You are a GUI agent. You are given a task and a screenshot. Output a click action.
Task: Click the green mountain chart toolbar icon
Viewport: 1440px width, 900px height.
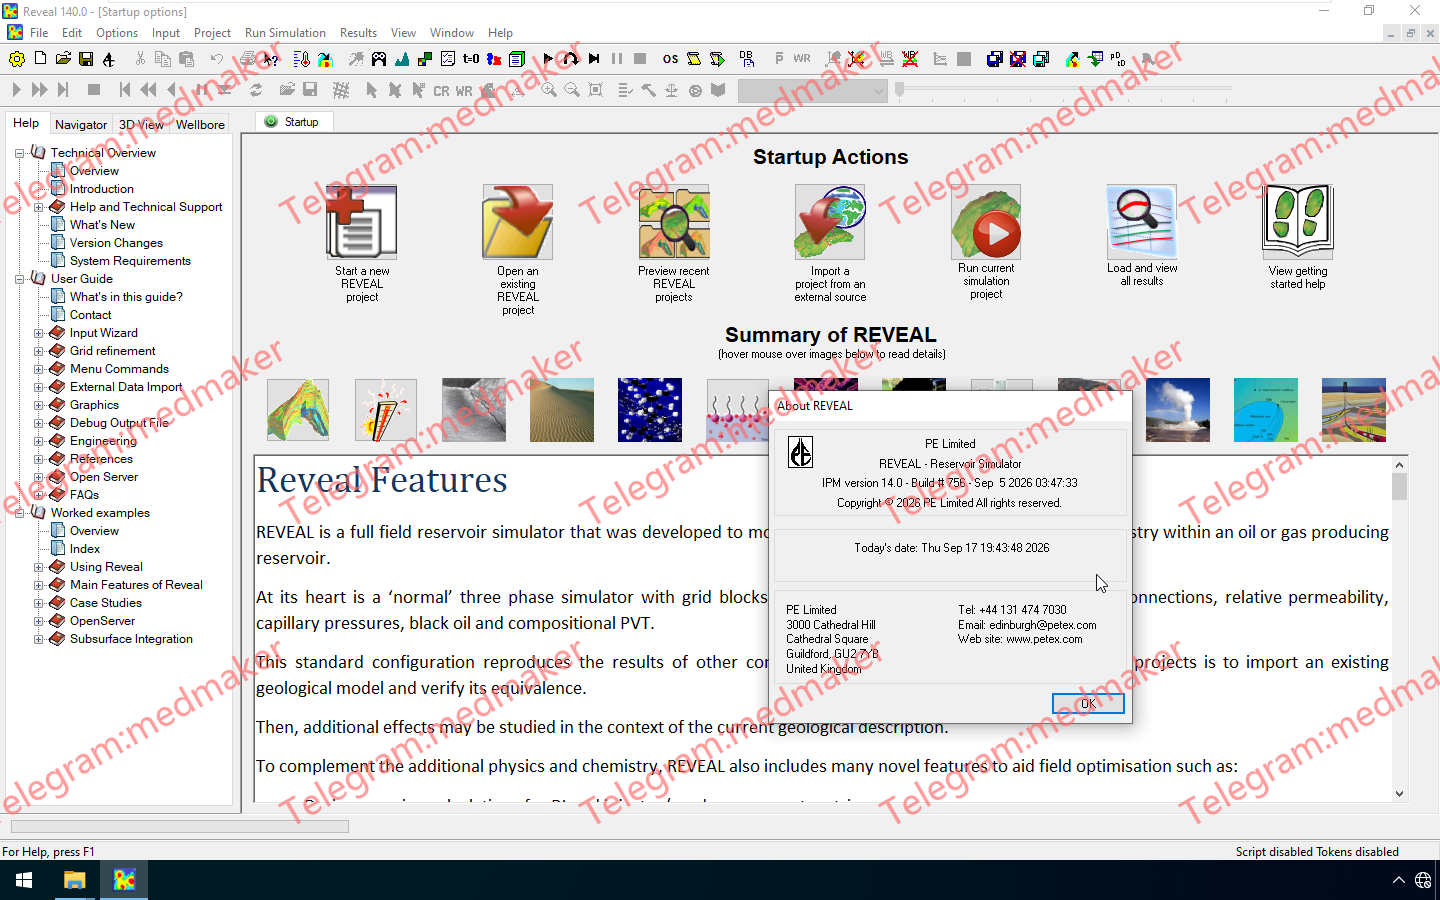click(402, 59)
